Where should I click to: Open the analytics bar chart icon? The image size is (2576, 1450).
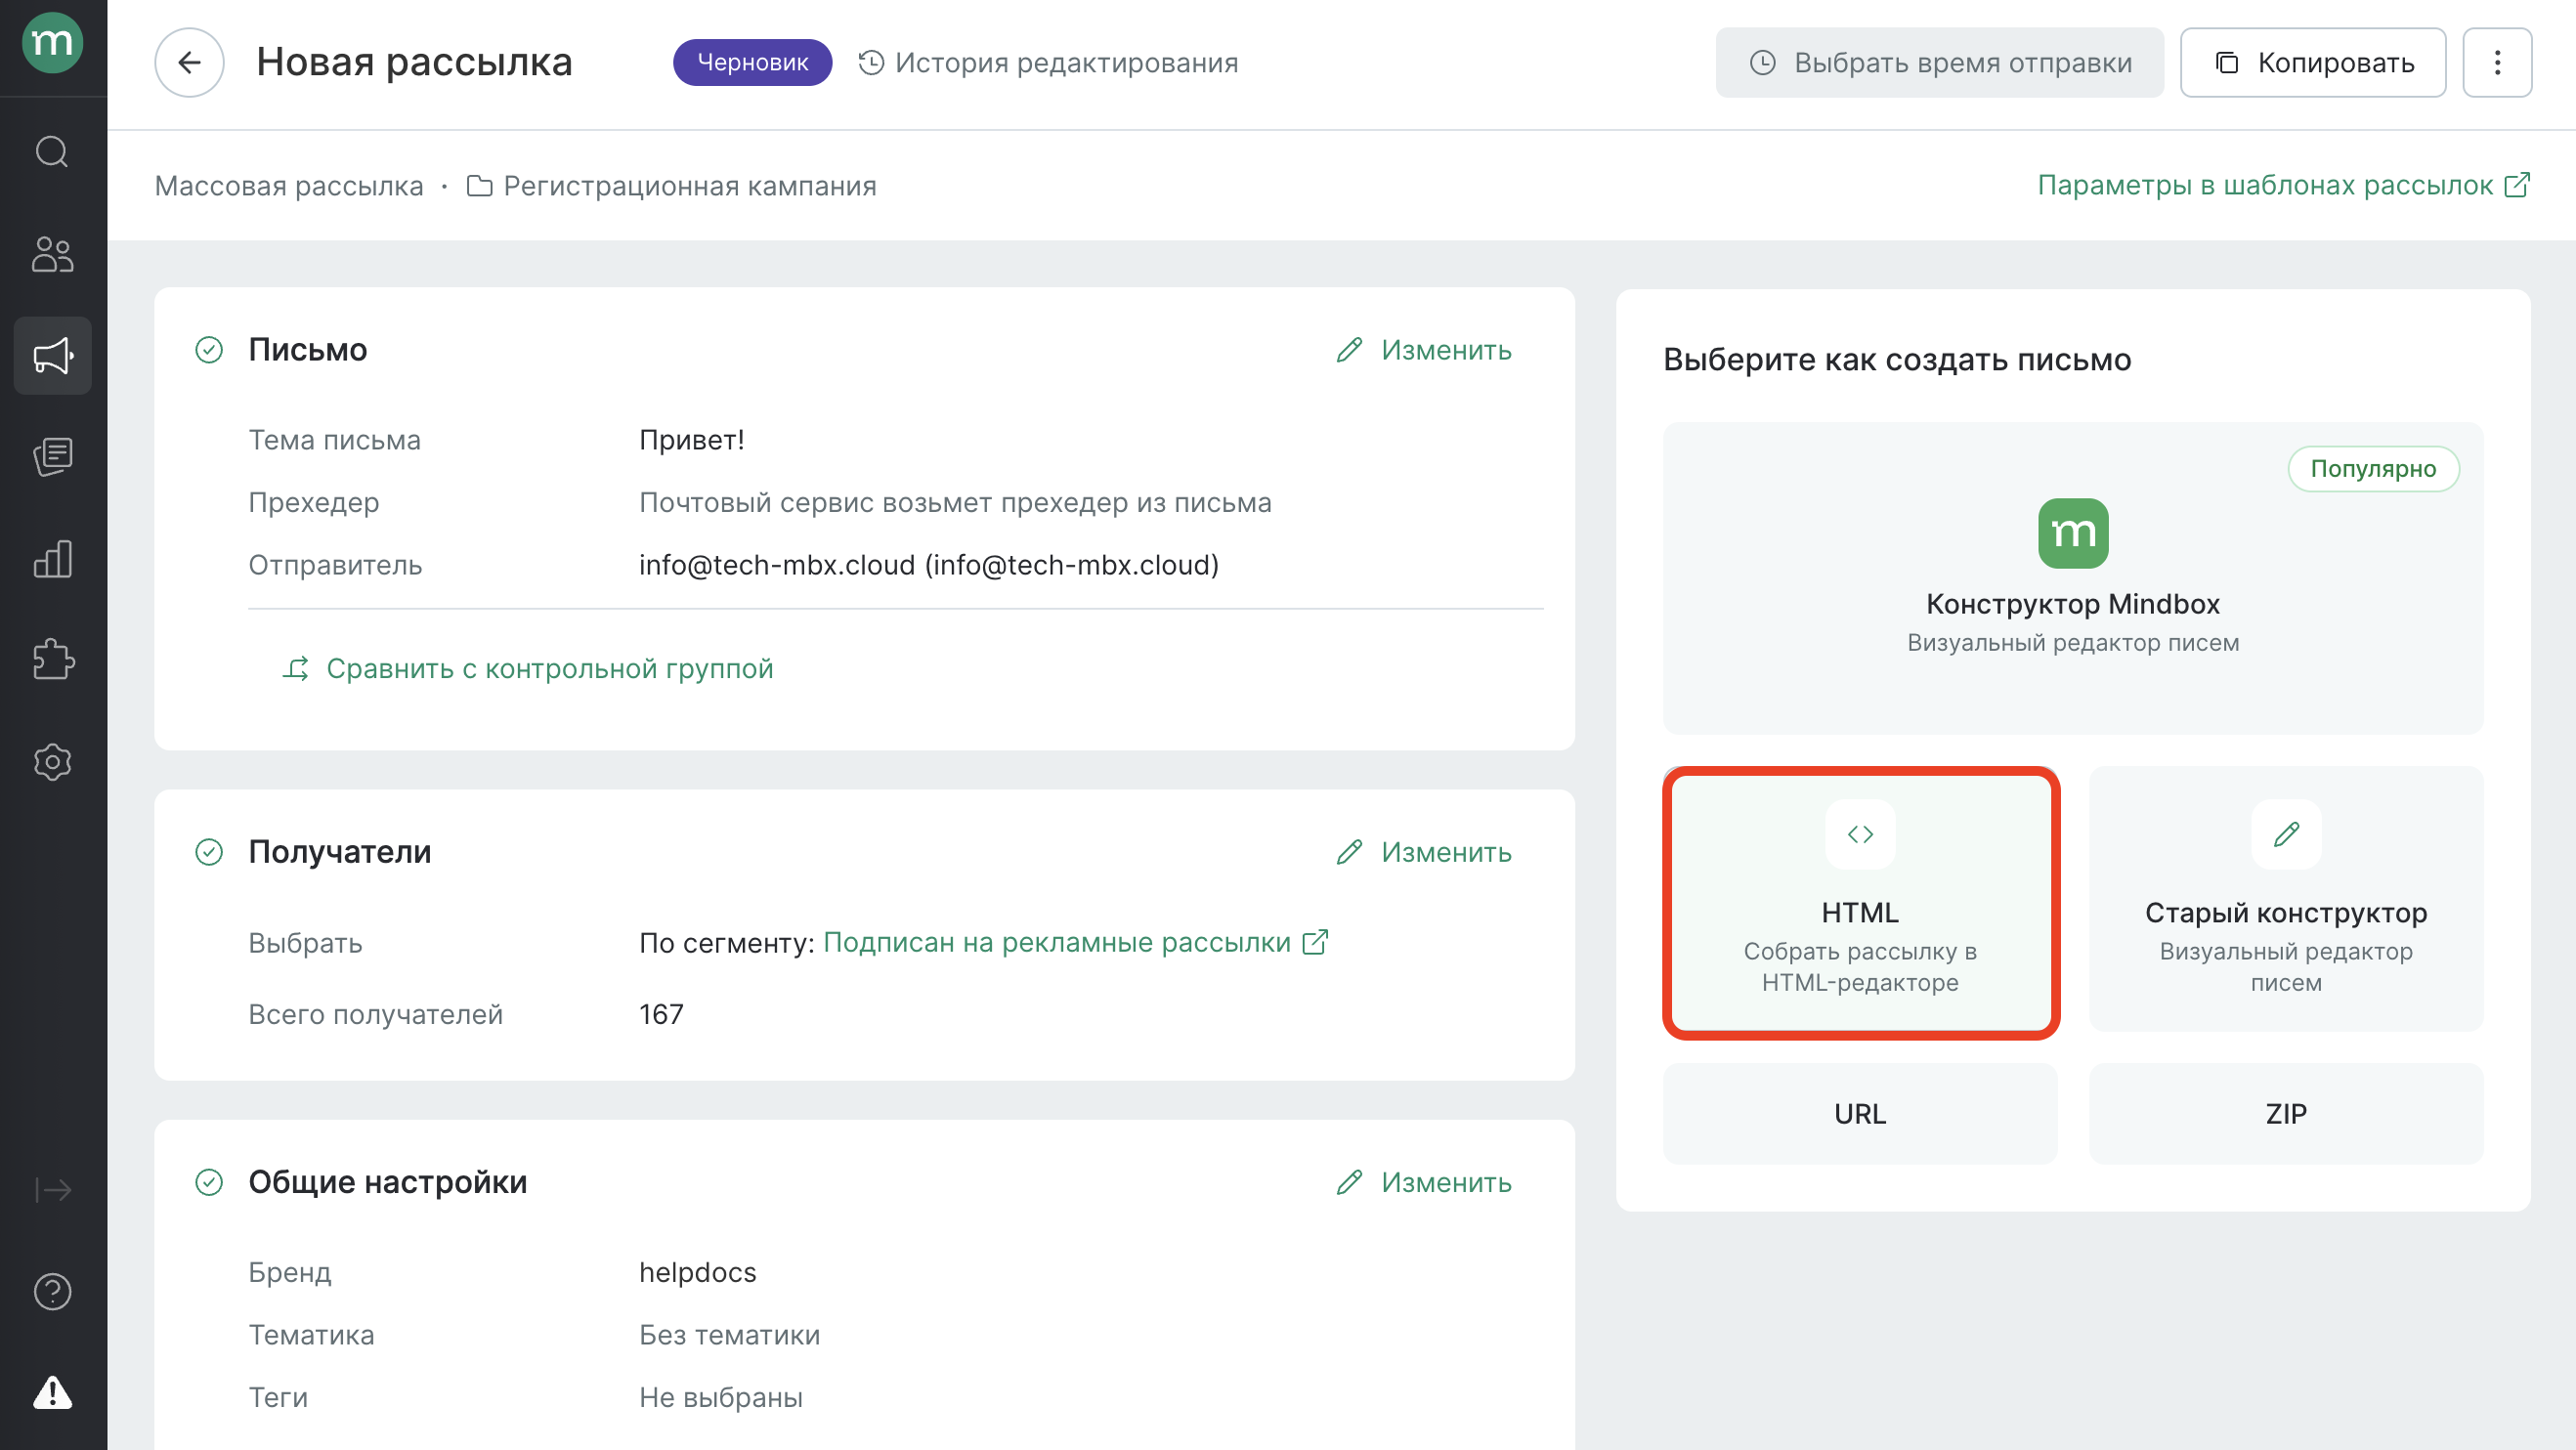point(52,559)
